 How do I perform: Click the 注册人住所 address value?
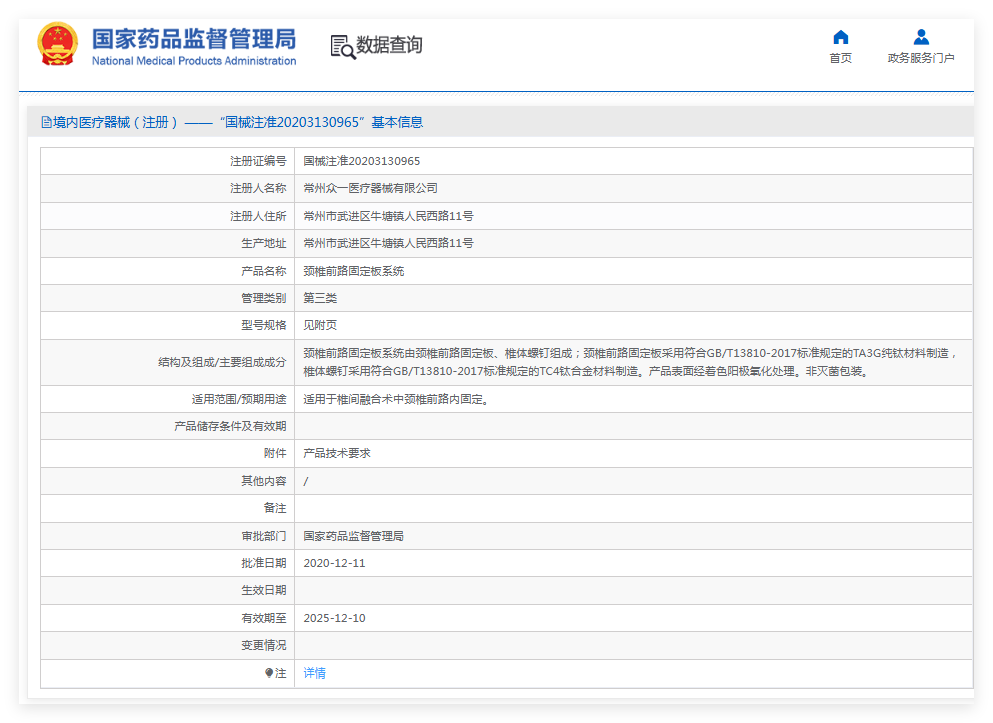pos(388,217)
